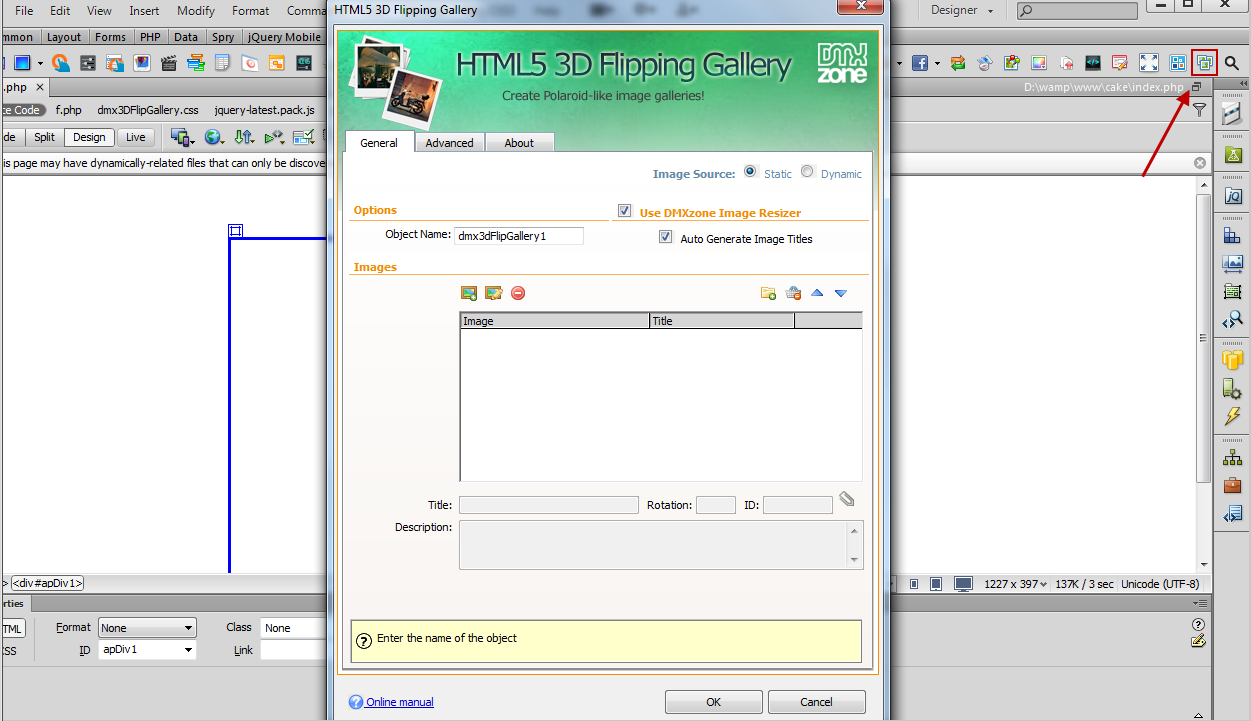Open the Insert menu
The height and width of the screenshot is (721, 1251).
coord(144,11)
